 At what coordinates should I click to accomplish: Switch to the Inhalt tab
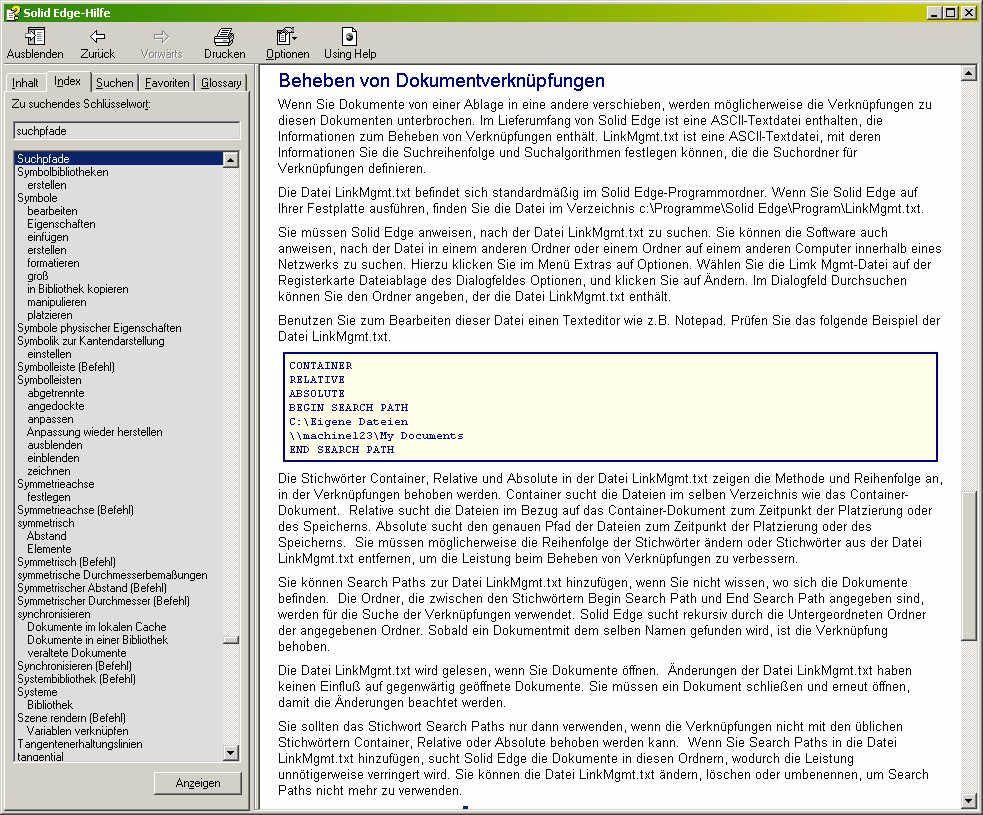point(25,83)
